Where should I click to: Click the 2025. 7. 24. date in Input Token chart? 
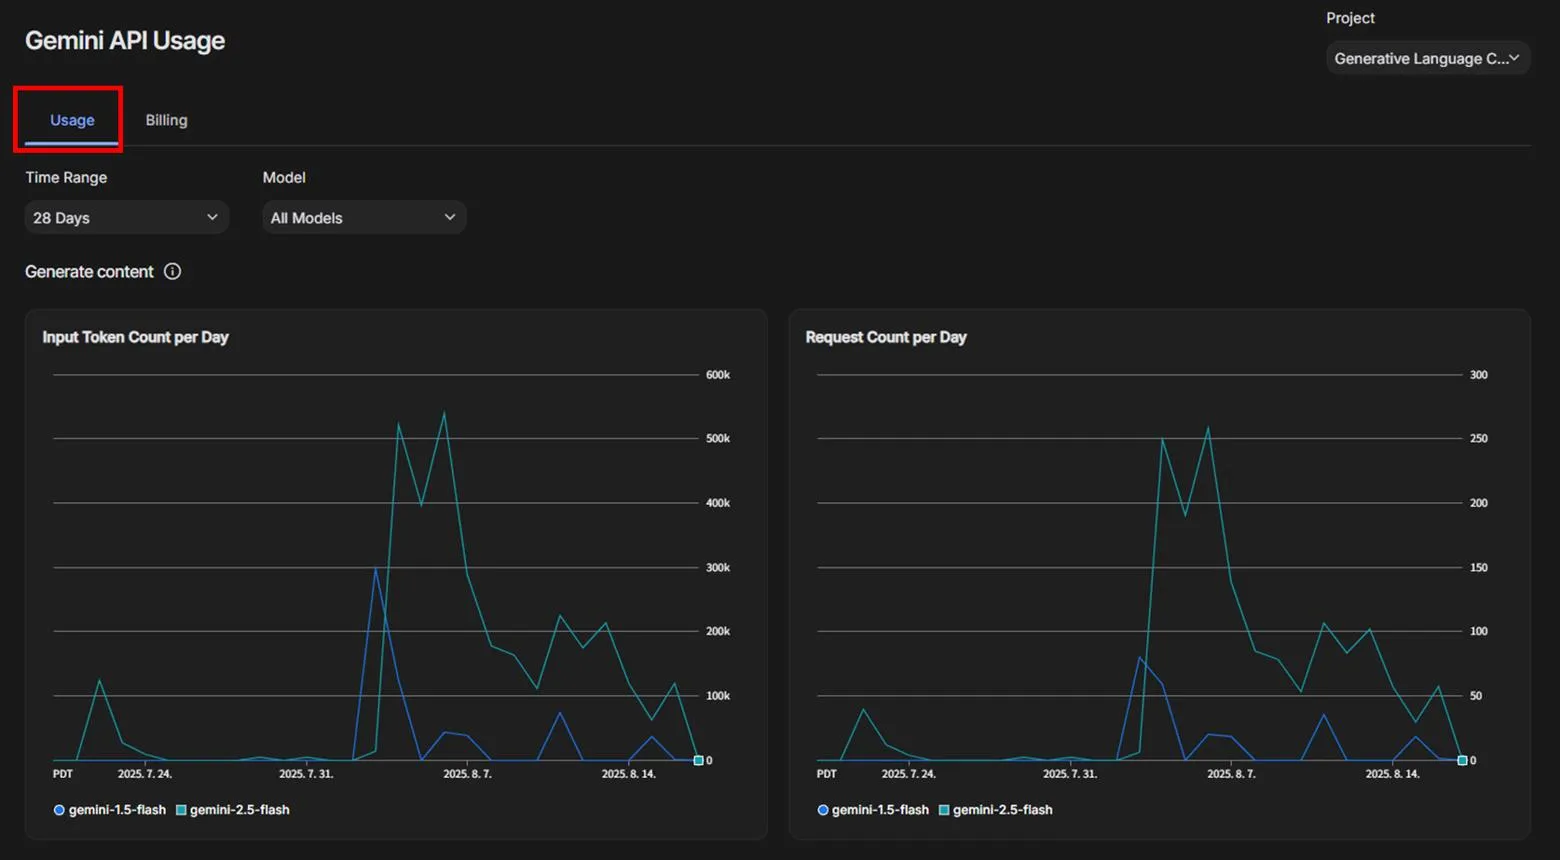[x=145, y=774]
